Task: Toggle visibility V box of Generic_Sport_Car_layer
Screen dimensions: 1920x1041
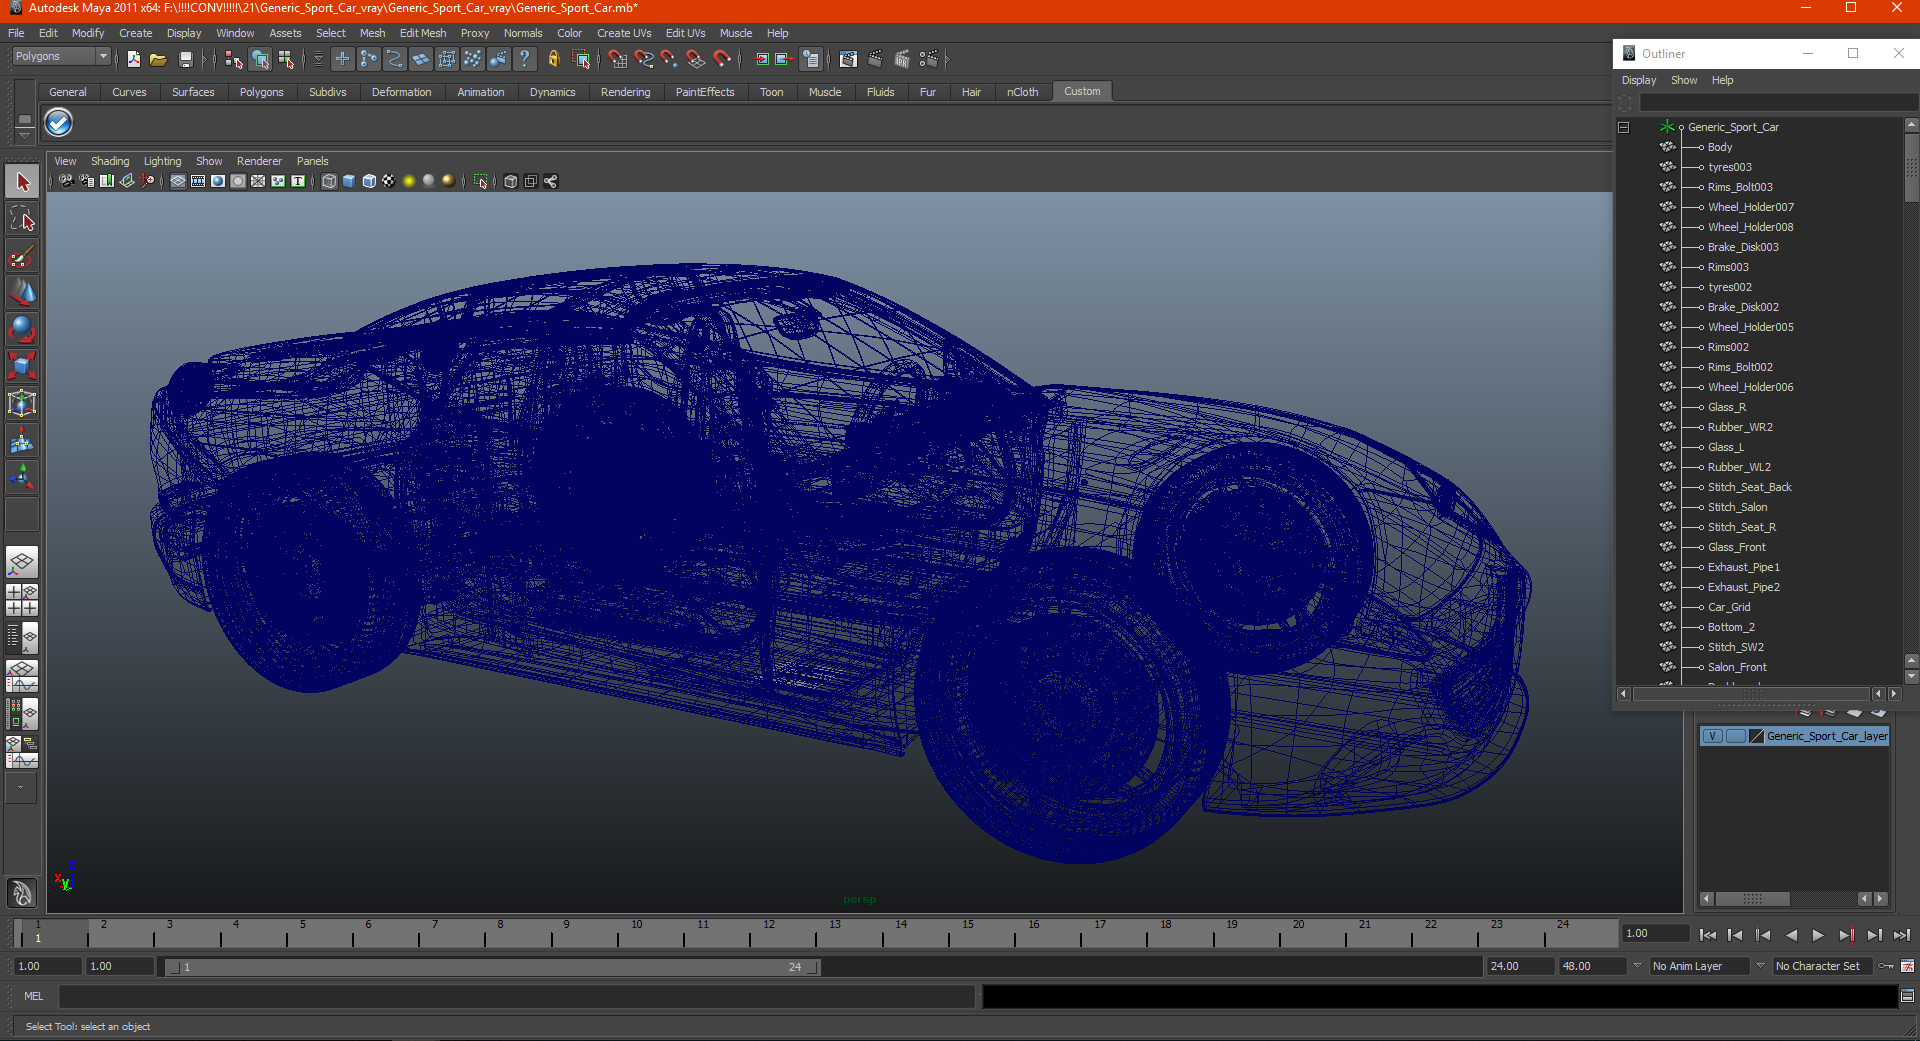Action: [x=1712, y=736]
